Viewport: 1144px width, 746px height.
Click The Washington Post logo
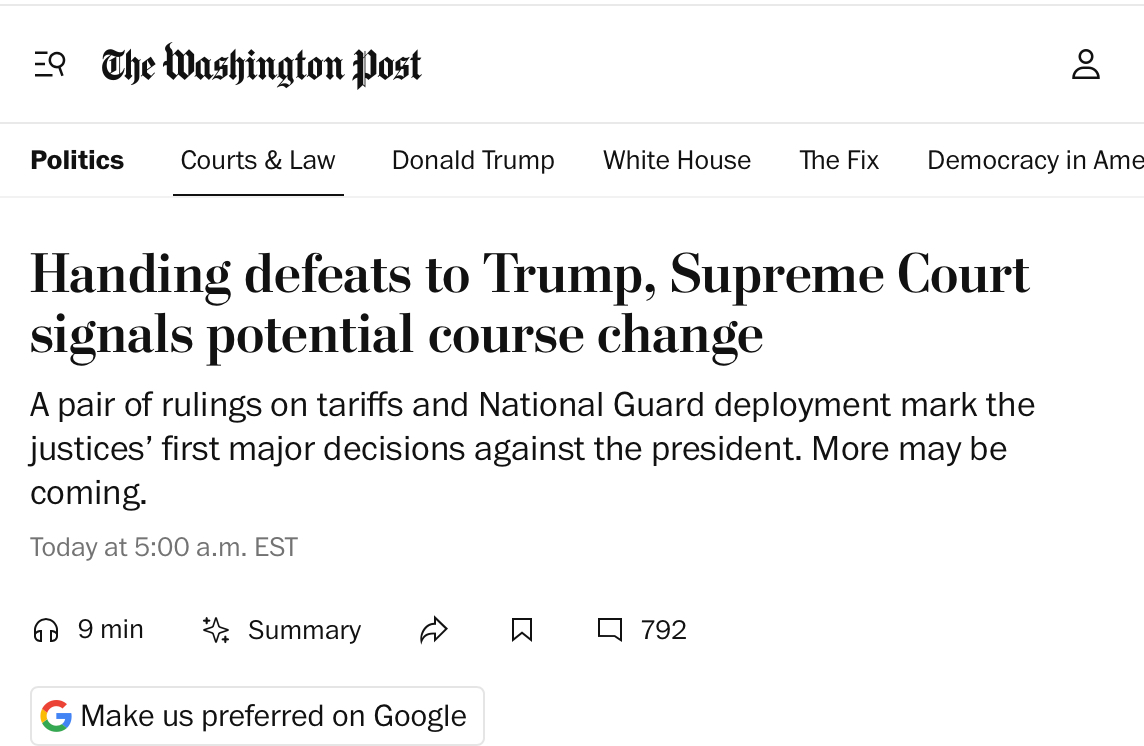(261, 66)
